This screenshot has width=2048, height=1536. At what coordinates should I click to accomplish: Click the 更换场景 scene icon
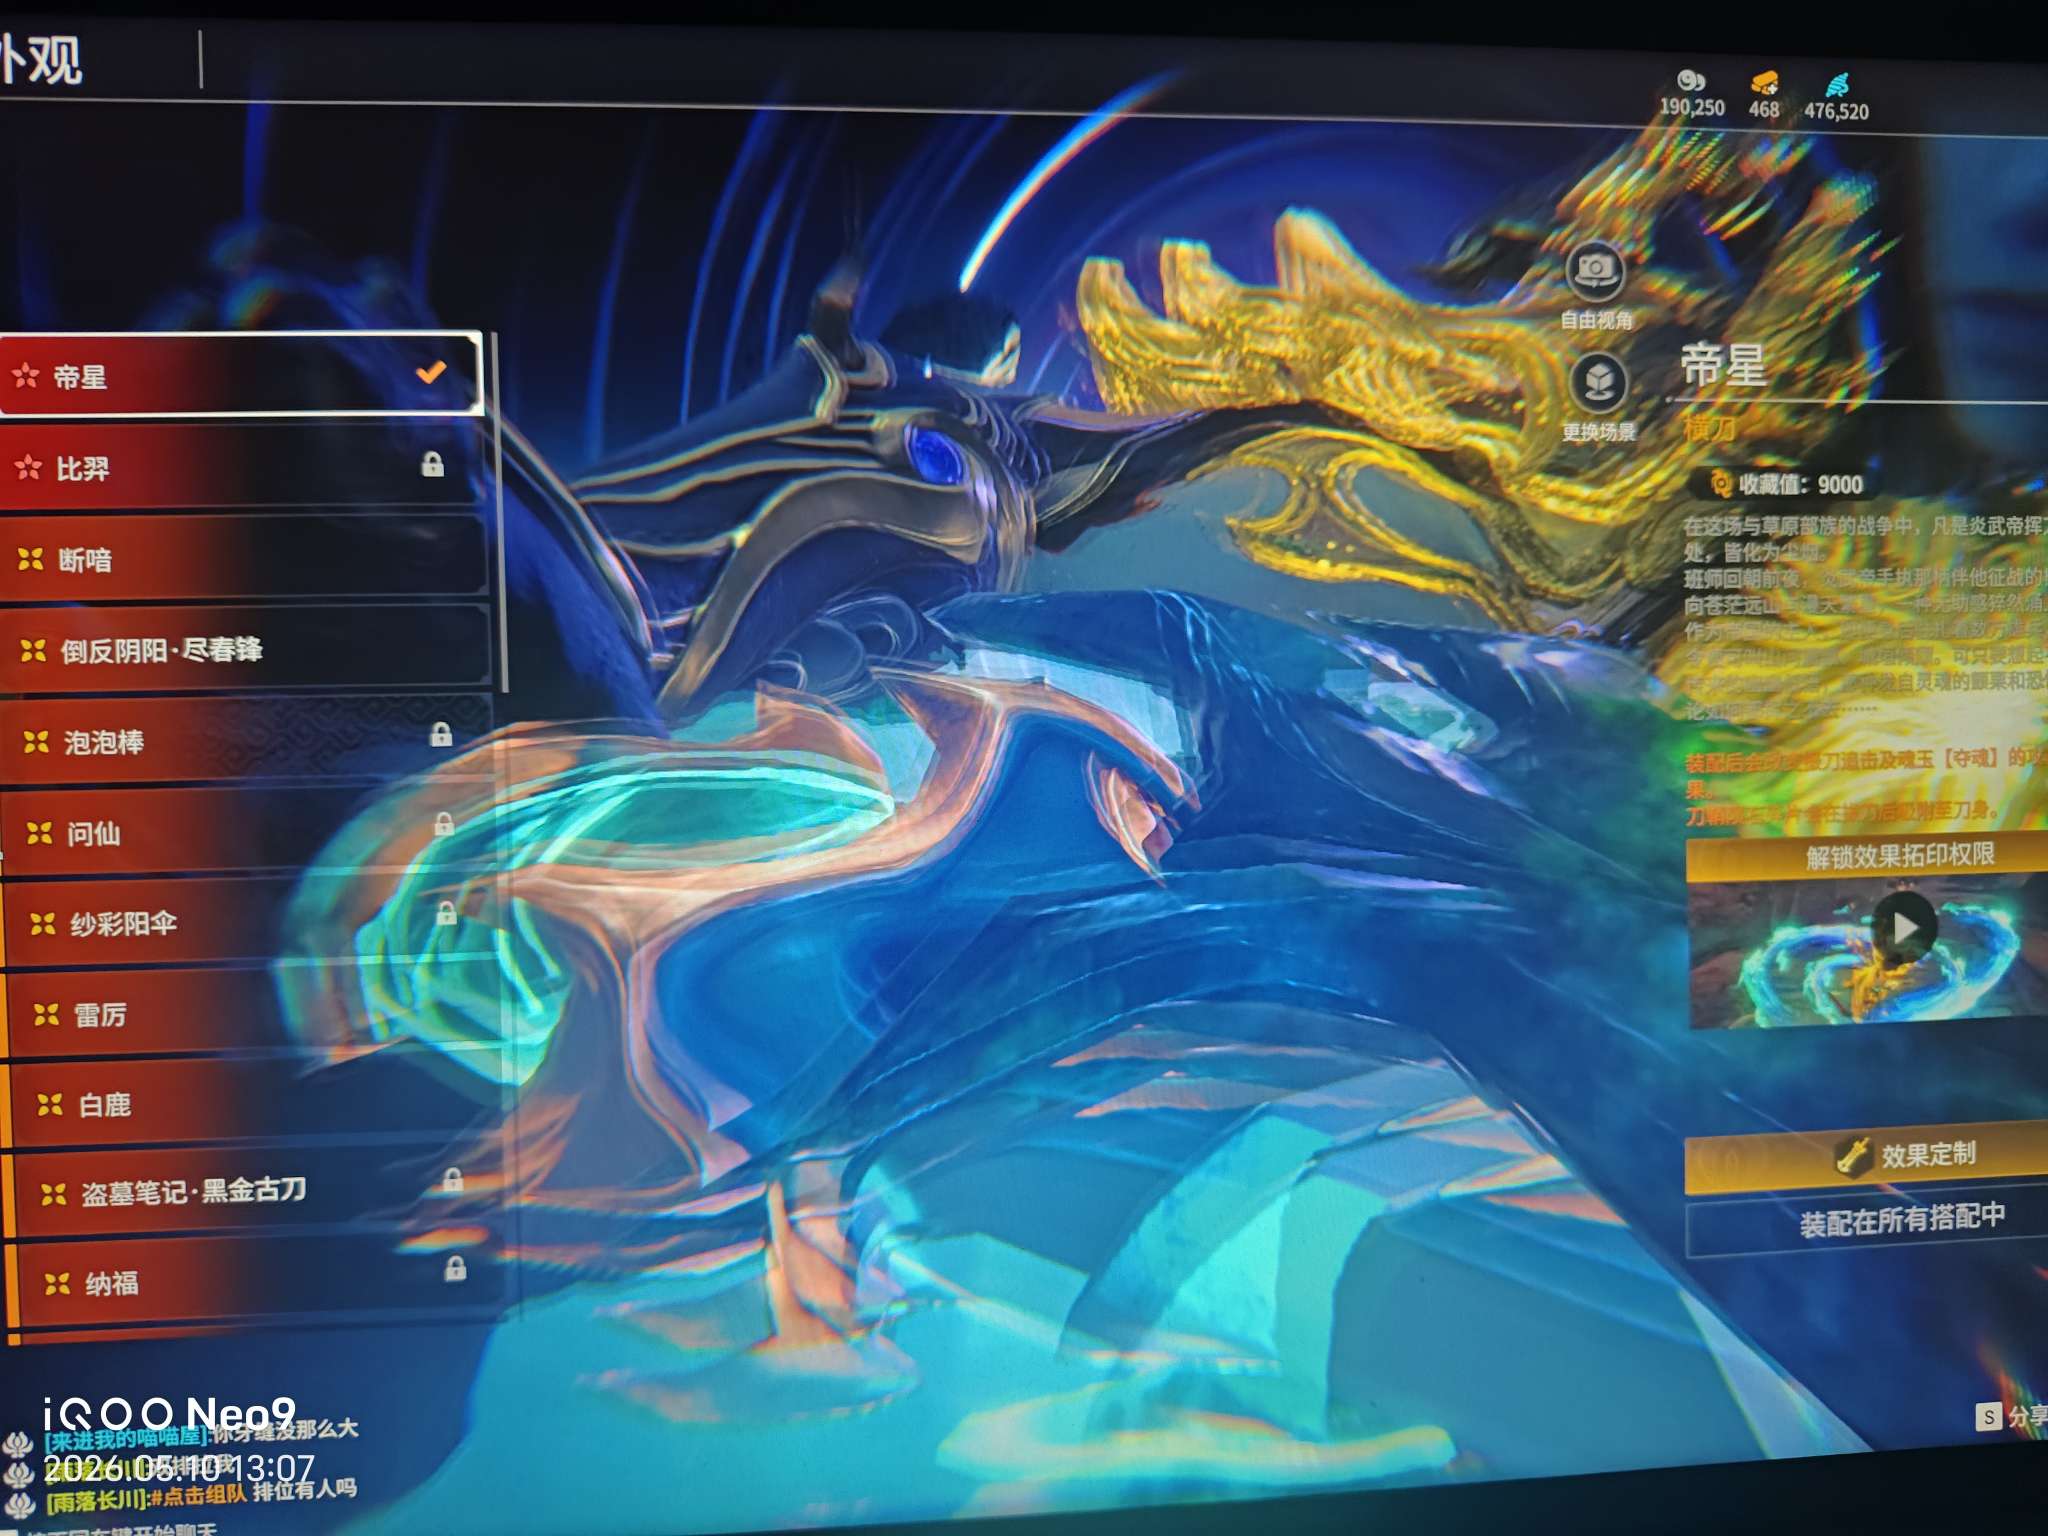[1599, 383]
